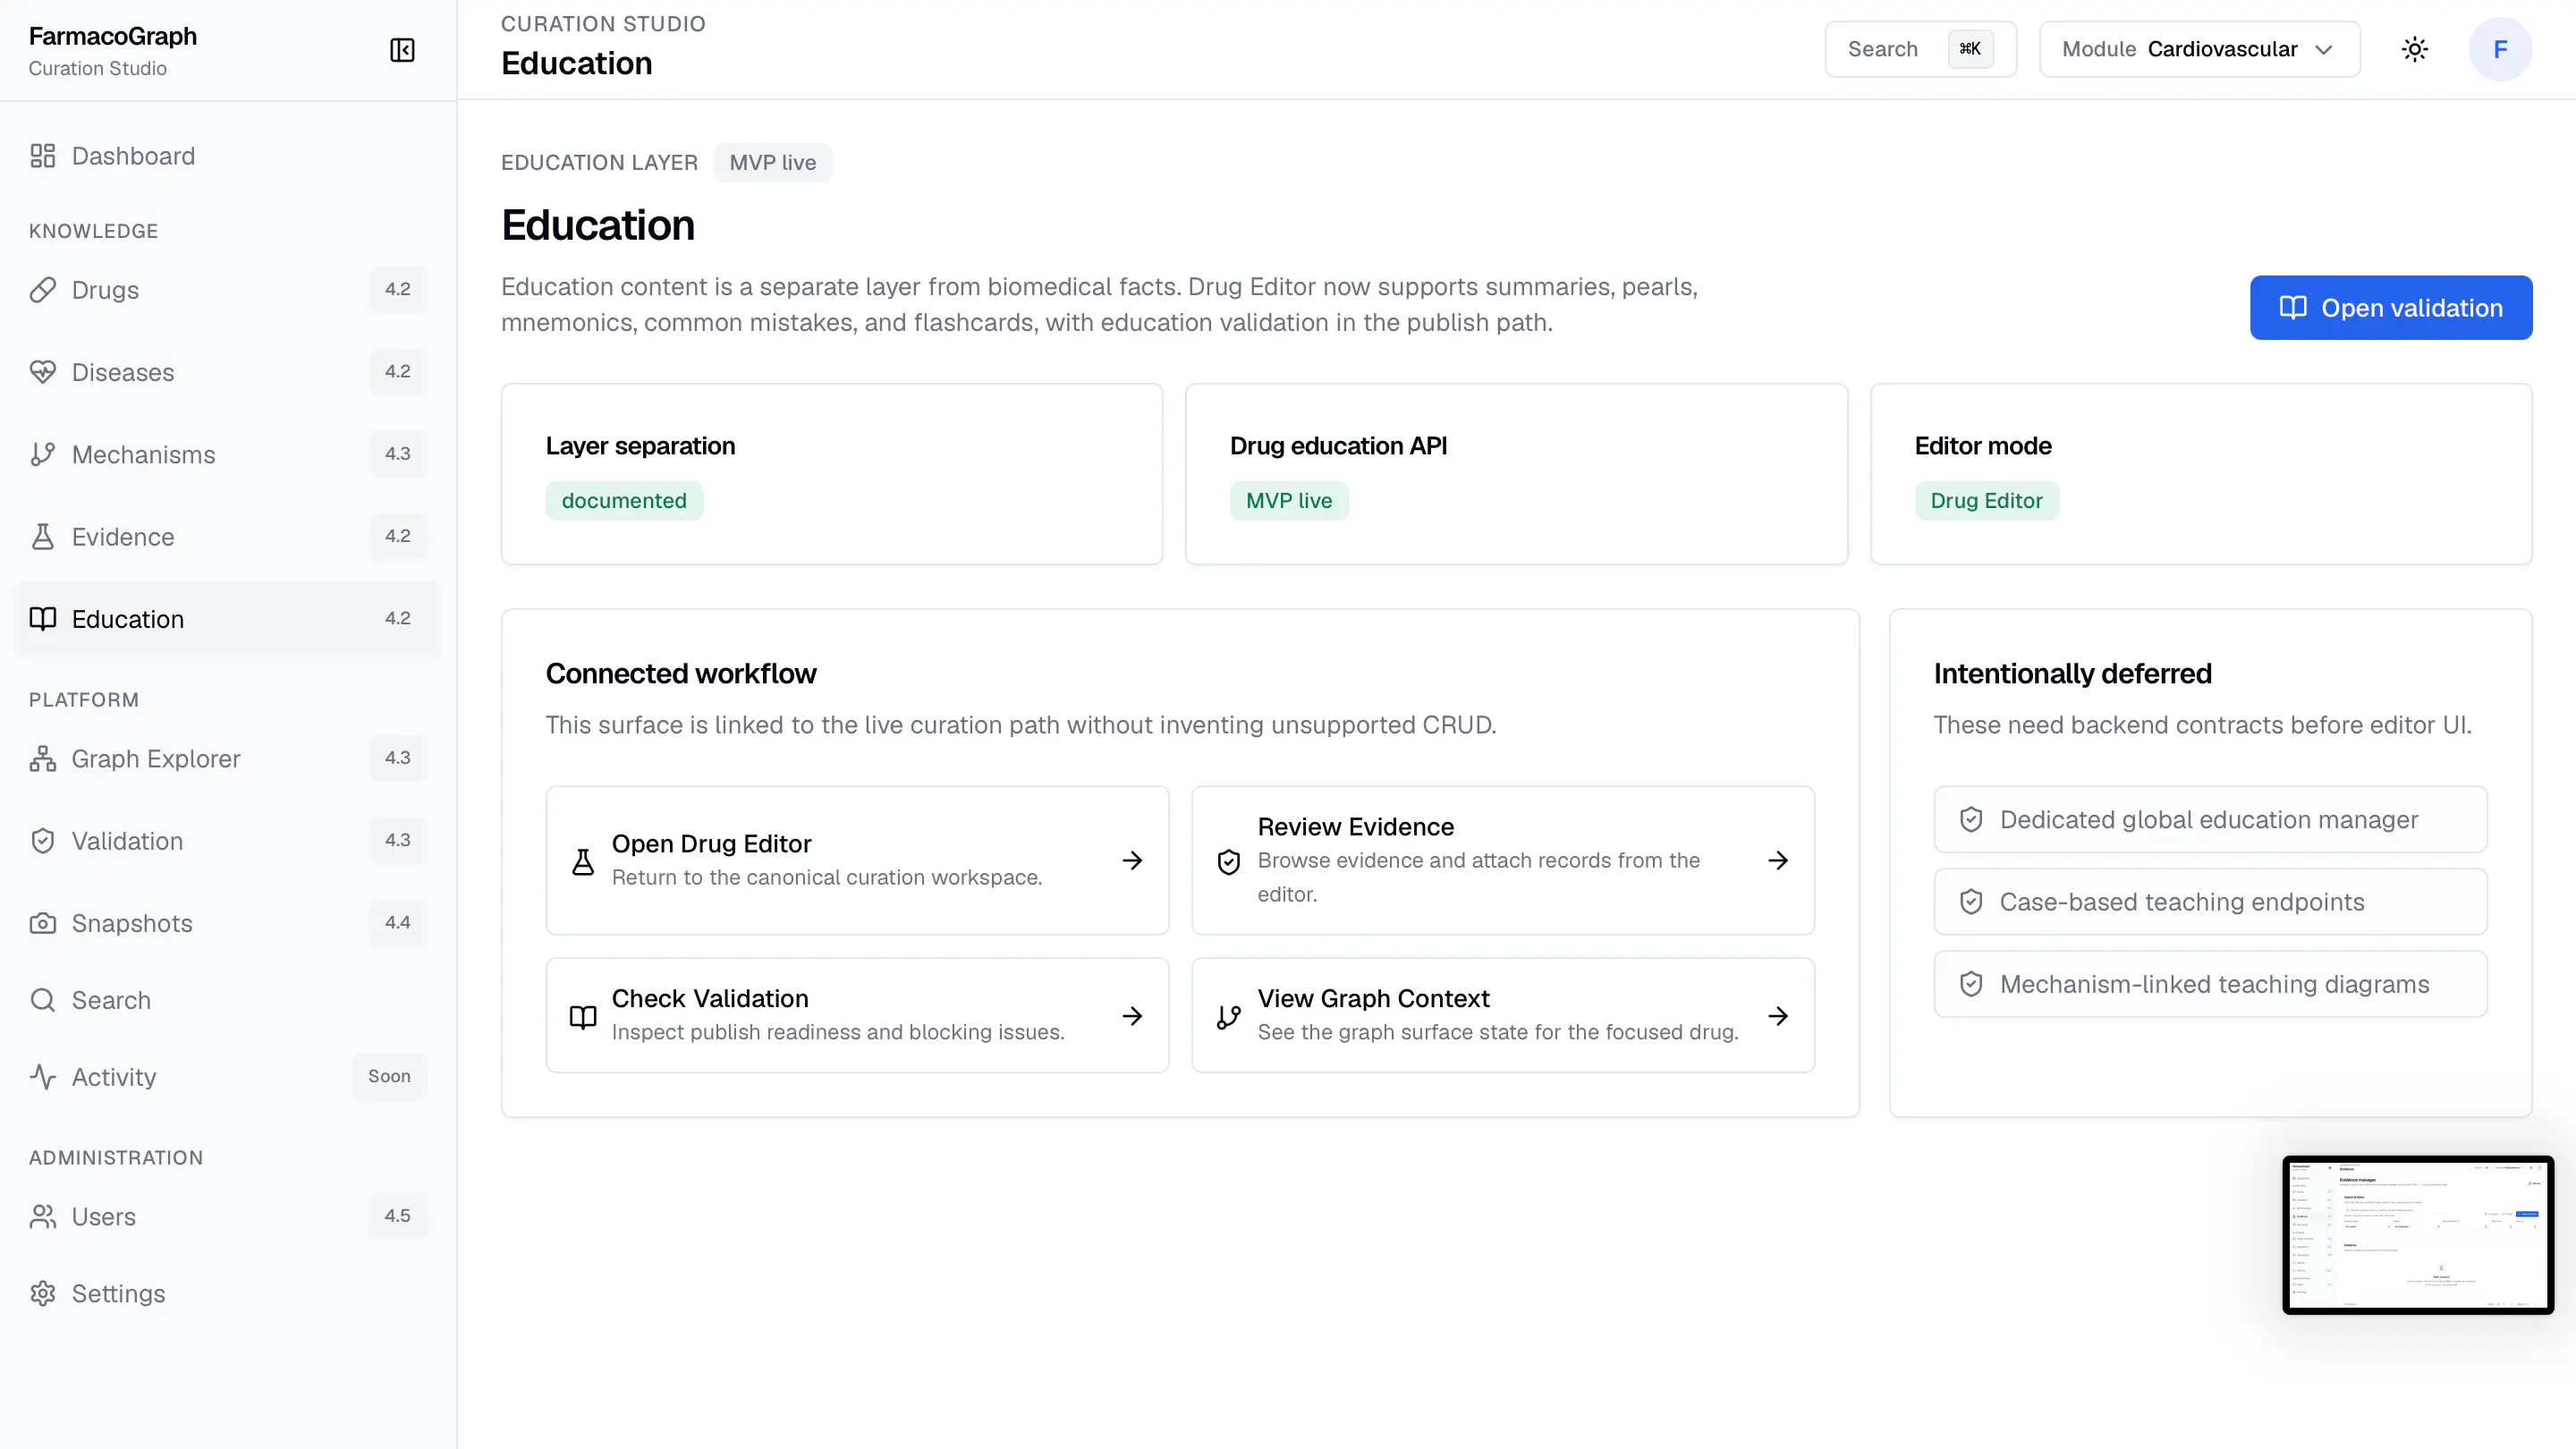This screenshot has width=2576, height=1449.
Task: Click the Open validation button
Action: click(x=2391, y=308)
